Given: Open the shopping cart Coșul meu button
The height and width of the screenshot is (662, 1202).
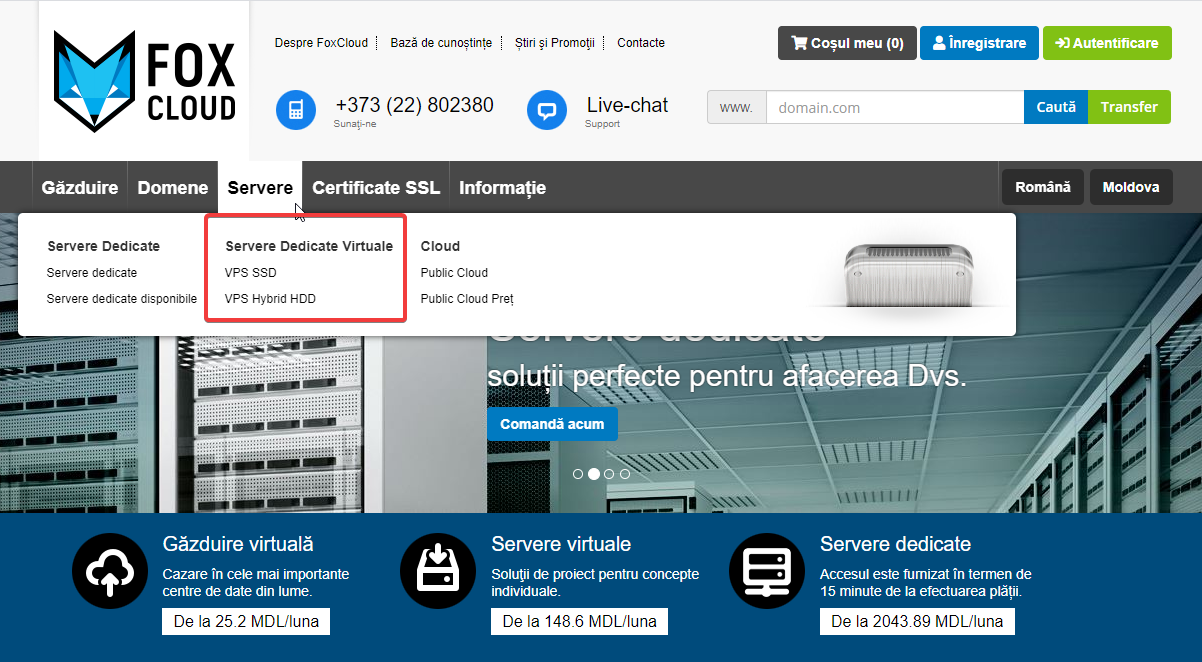Looking at the screenshot, I should pyautogui.click(x=846, y=43).
